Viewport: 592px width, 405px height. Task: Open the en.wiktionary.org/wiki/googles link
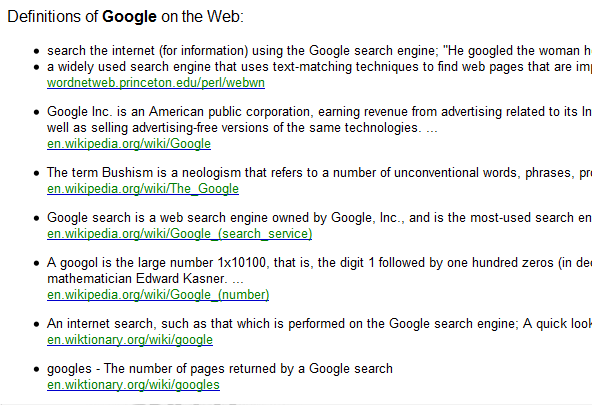click(133, 384)
